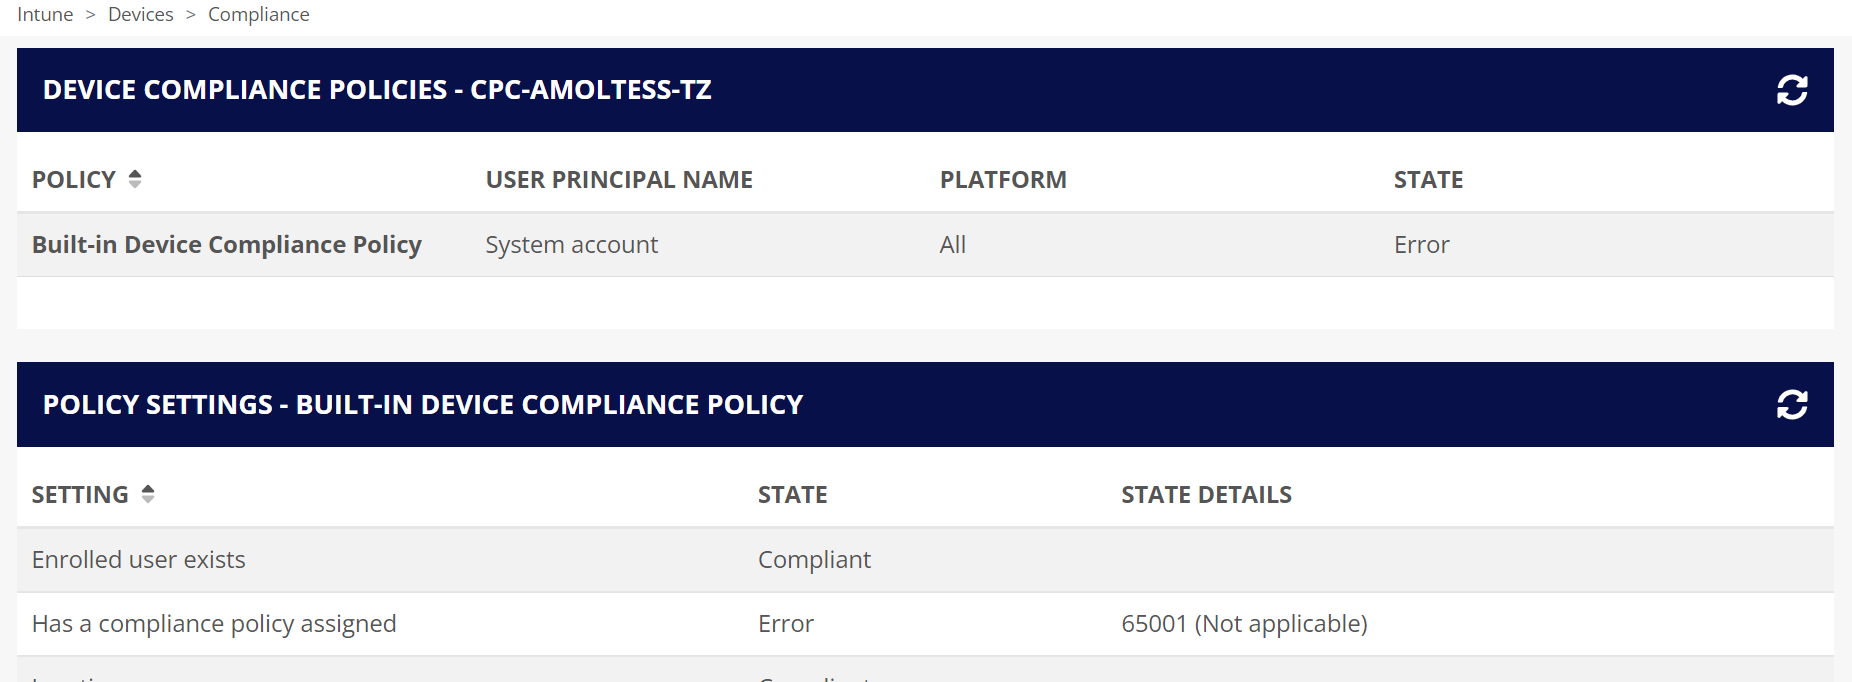Screen dimensions: 1852x682
Task: Click the 65001 (Not applicable) state detail
Action: 1244,624
